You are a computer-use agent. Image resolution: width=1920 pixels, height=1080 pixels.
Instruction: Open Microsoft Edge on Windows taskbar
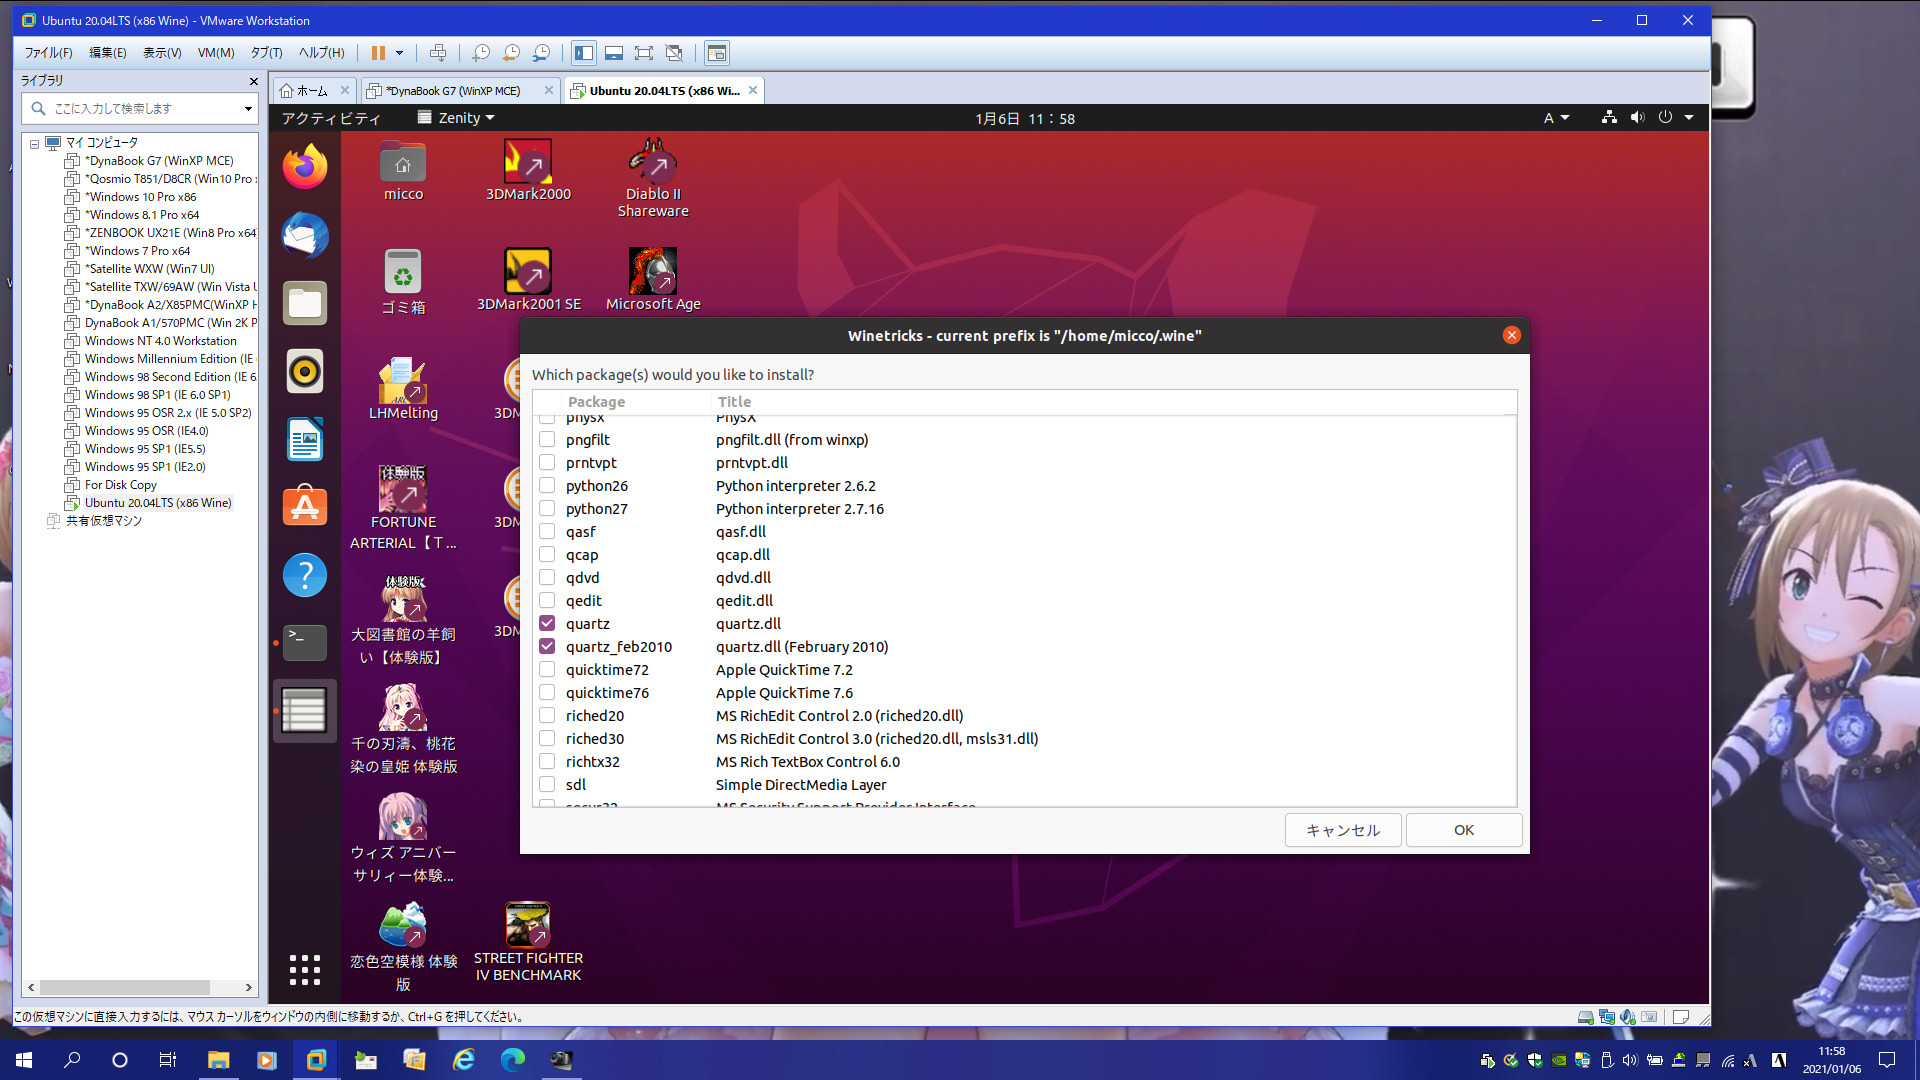[512, 1060]
